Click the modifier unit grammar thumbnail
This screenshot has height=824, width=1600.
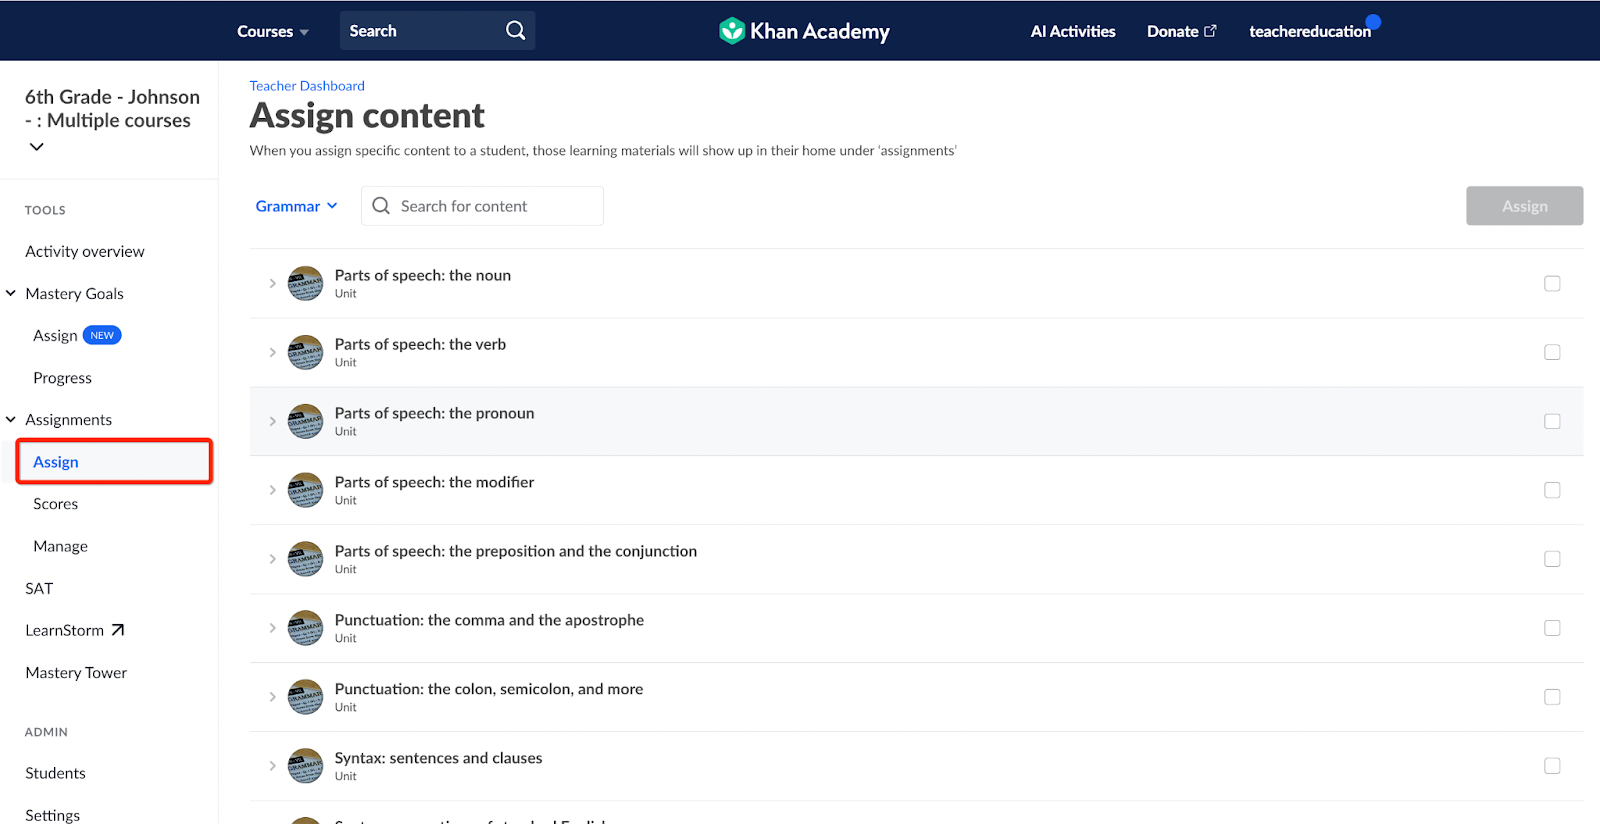[305, 490]
